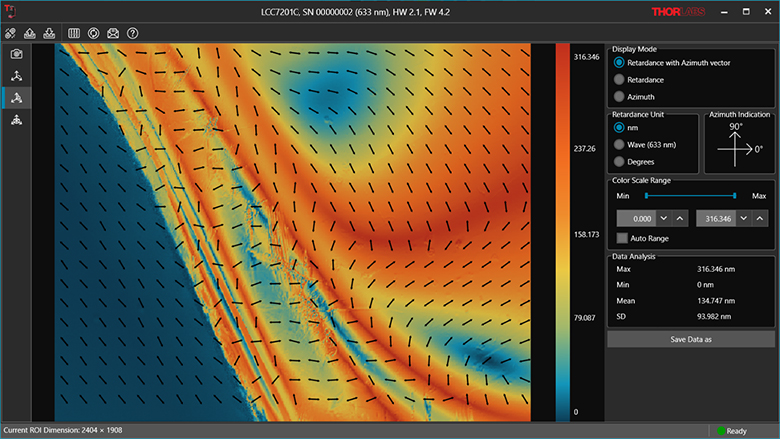Increase the color scale Max value

point(760,218)
